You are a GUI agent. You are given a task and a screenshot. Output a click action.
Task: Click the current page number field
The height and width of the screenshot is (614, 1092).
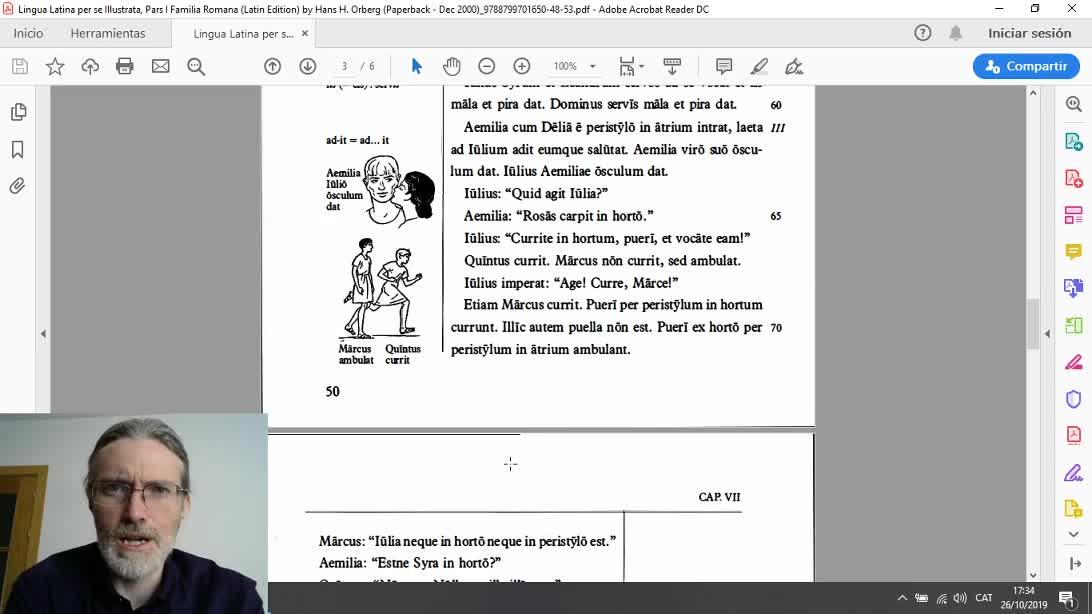point(344,66)
